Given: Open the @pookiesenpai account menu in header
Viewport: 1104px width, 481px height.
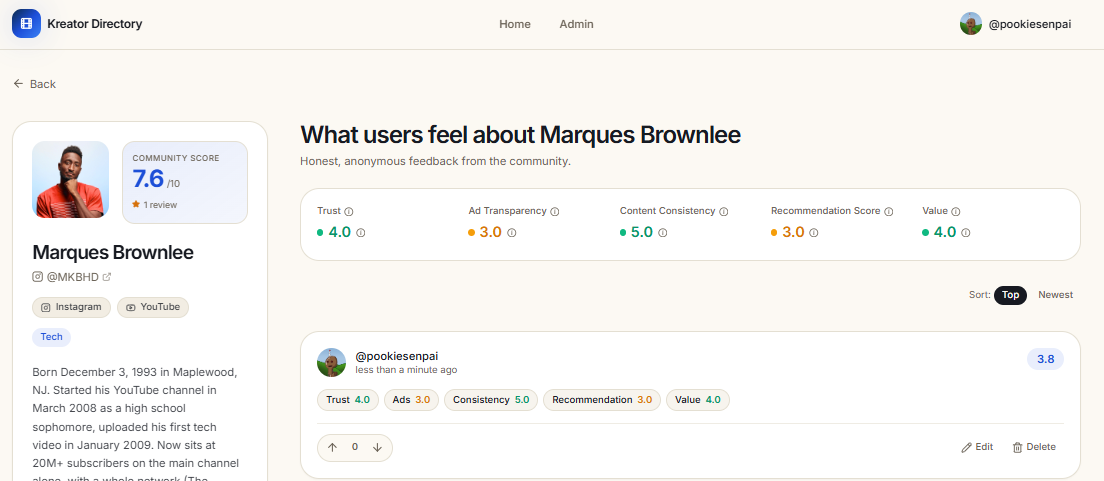Looking at the screenshot, I should coord(1015,24).
